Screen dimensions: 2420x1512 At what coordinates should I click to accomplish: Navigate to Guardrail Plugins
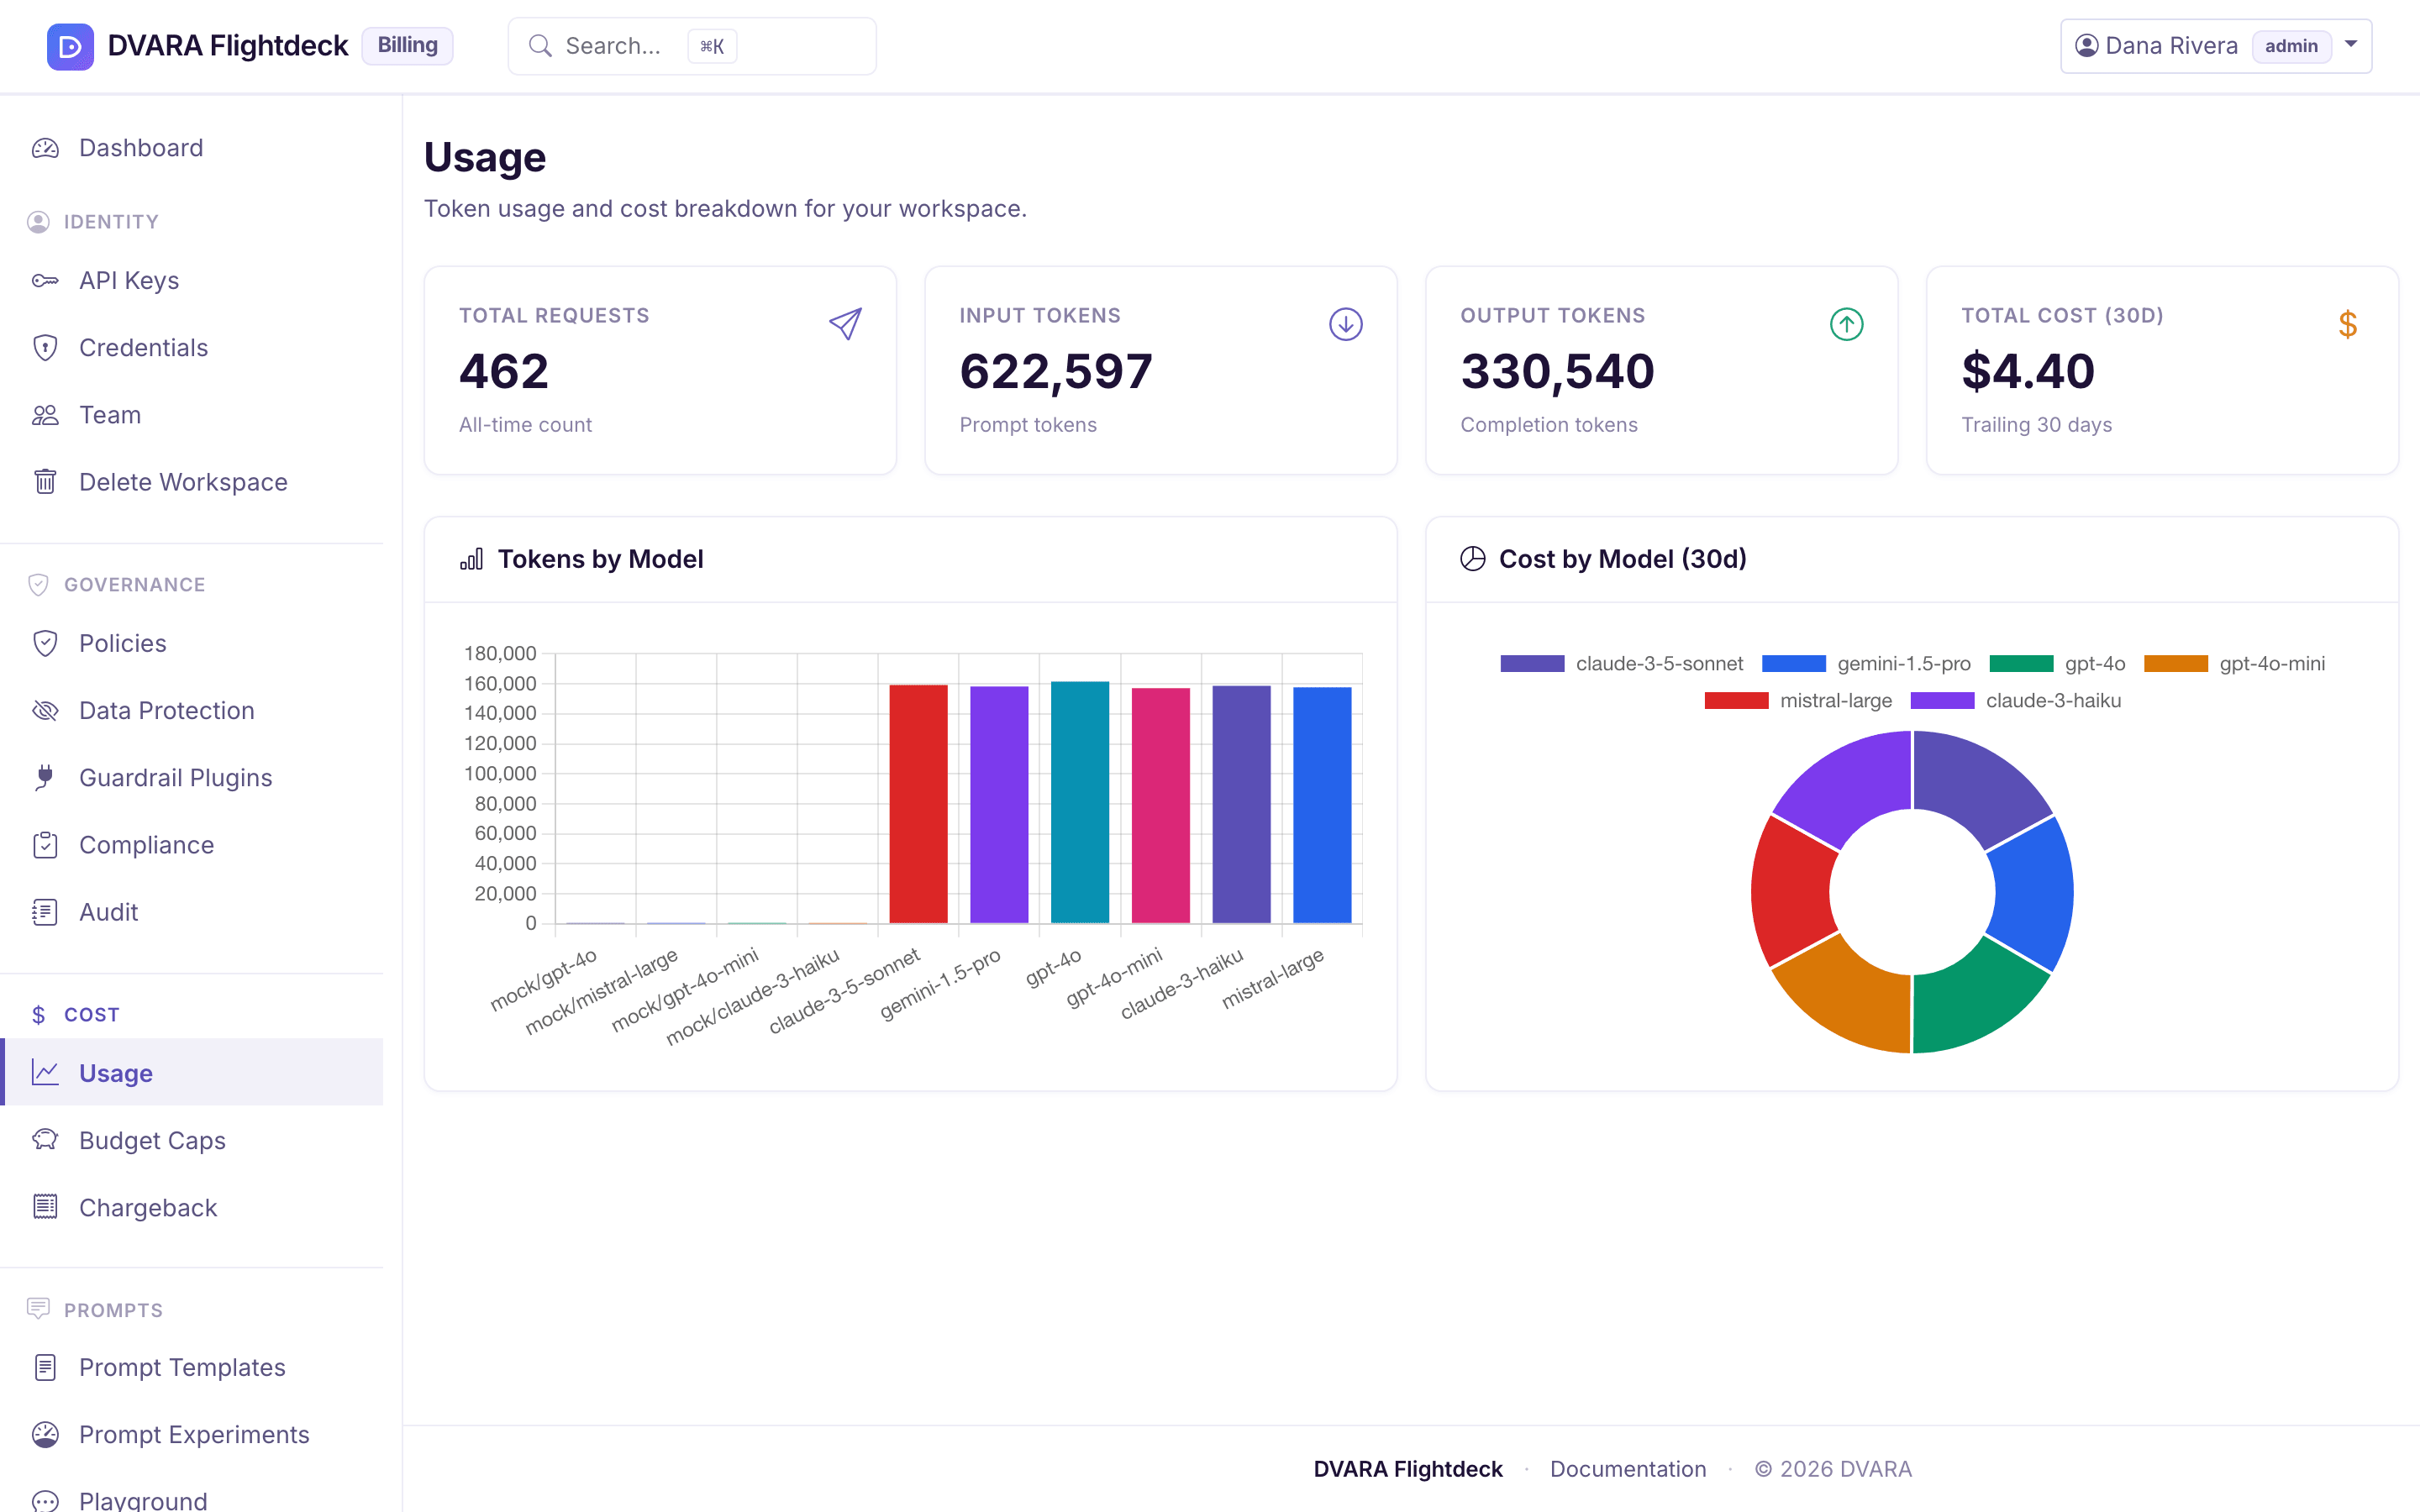[192, 777]
